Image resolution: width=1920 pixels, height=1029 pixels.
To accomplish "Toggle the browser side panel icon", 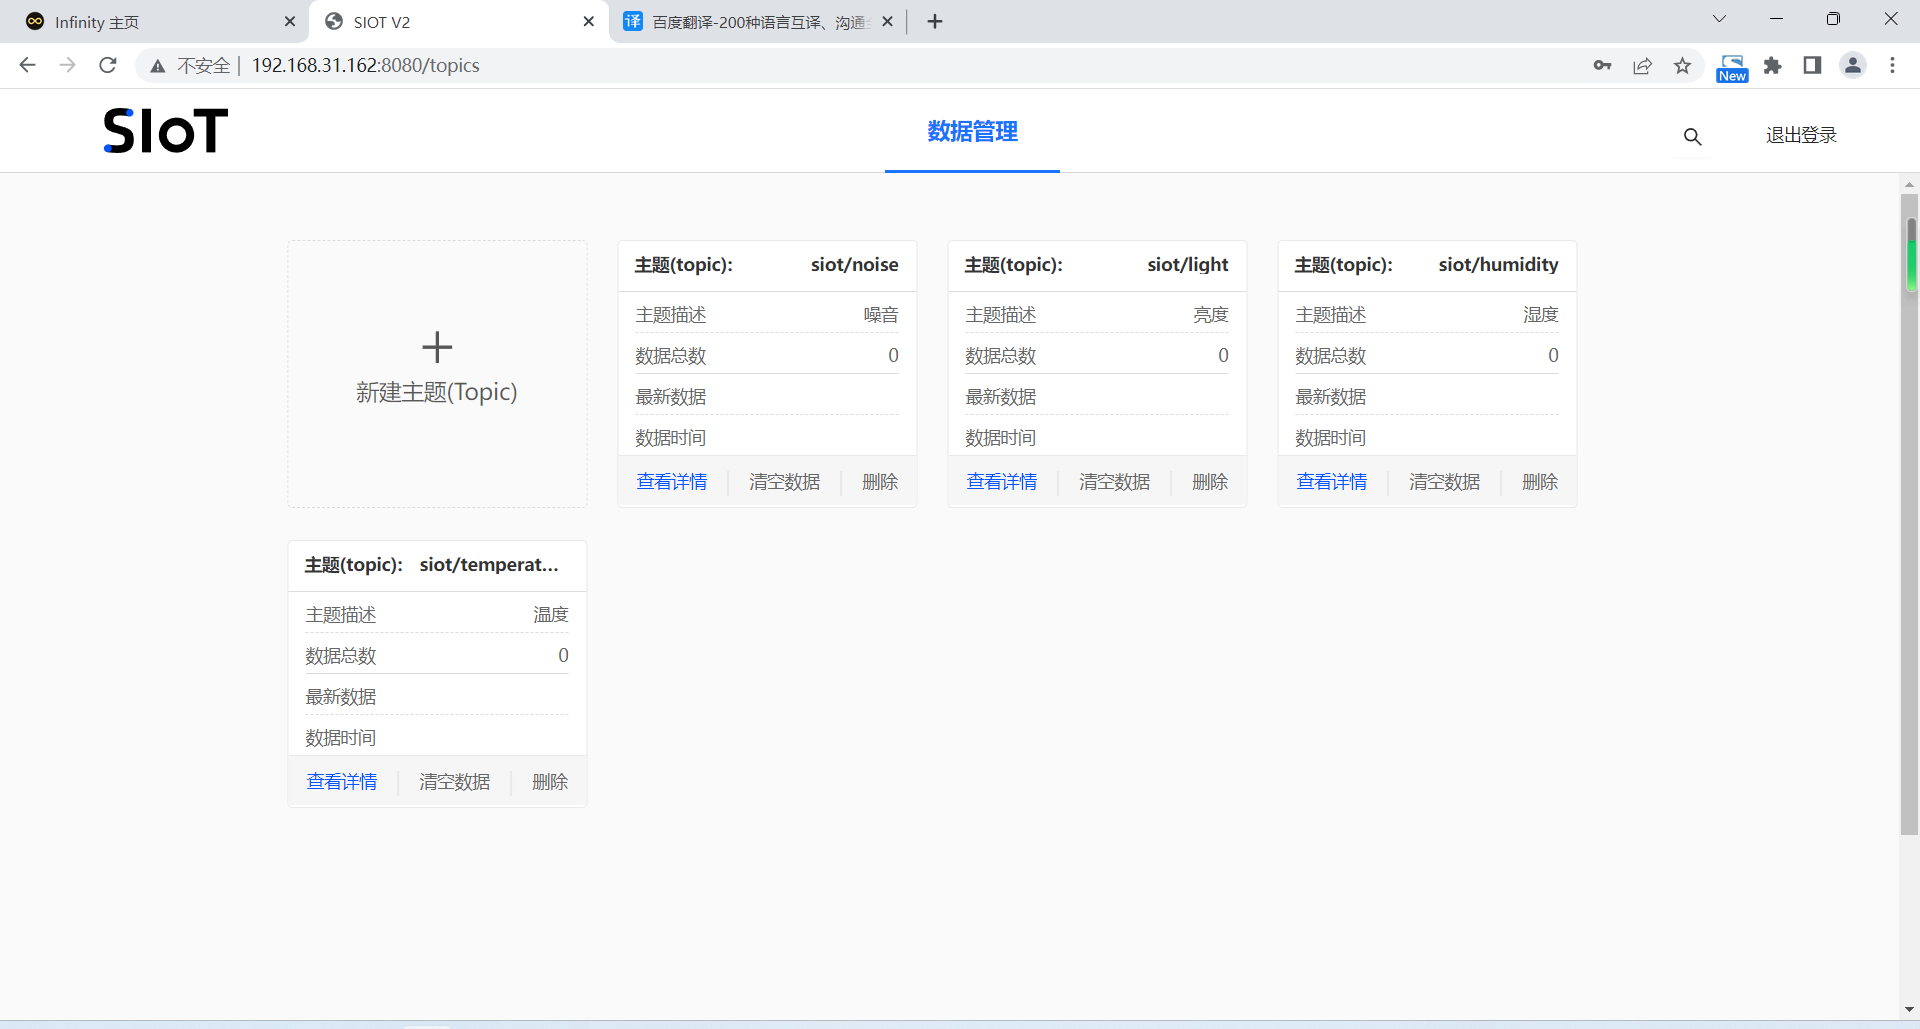I will (1812, 65).
